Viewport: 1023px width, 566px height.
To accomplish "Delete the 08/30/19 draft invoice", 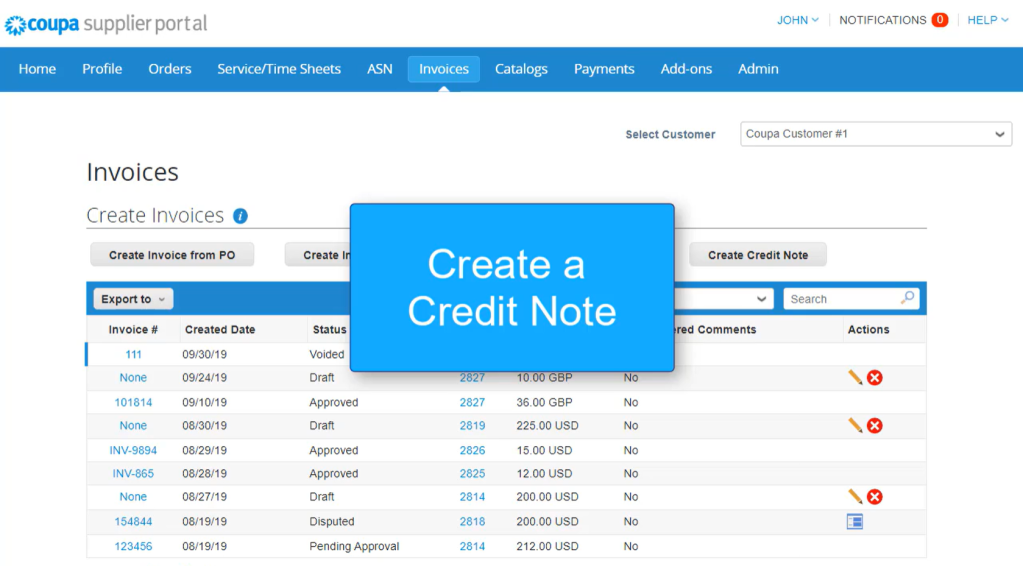I will click(x=875, y=426).
